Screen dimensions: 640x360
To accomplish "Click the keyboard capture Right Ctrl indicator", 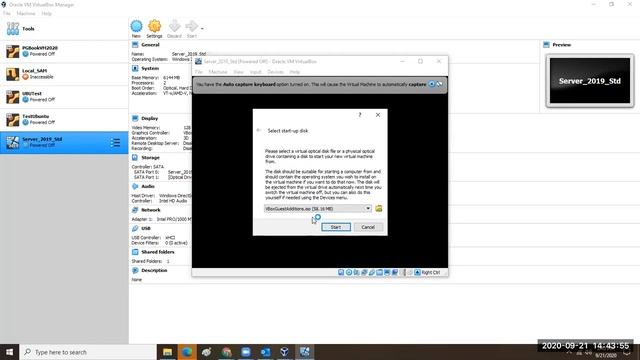I will click(427, 272).
